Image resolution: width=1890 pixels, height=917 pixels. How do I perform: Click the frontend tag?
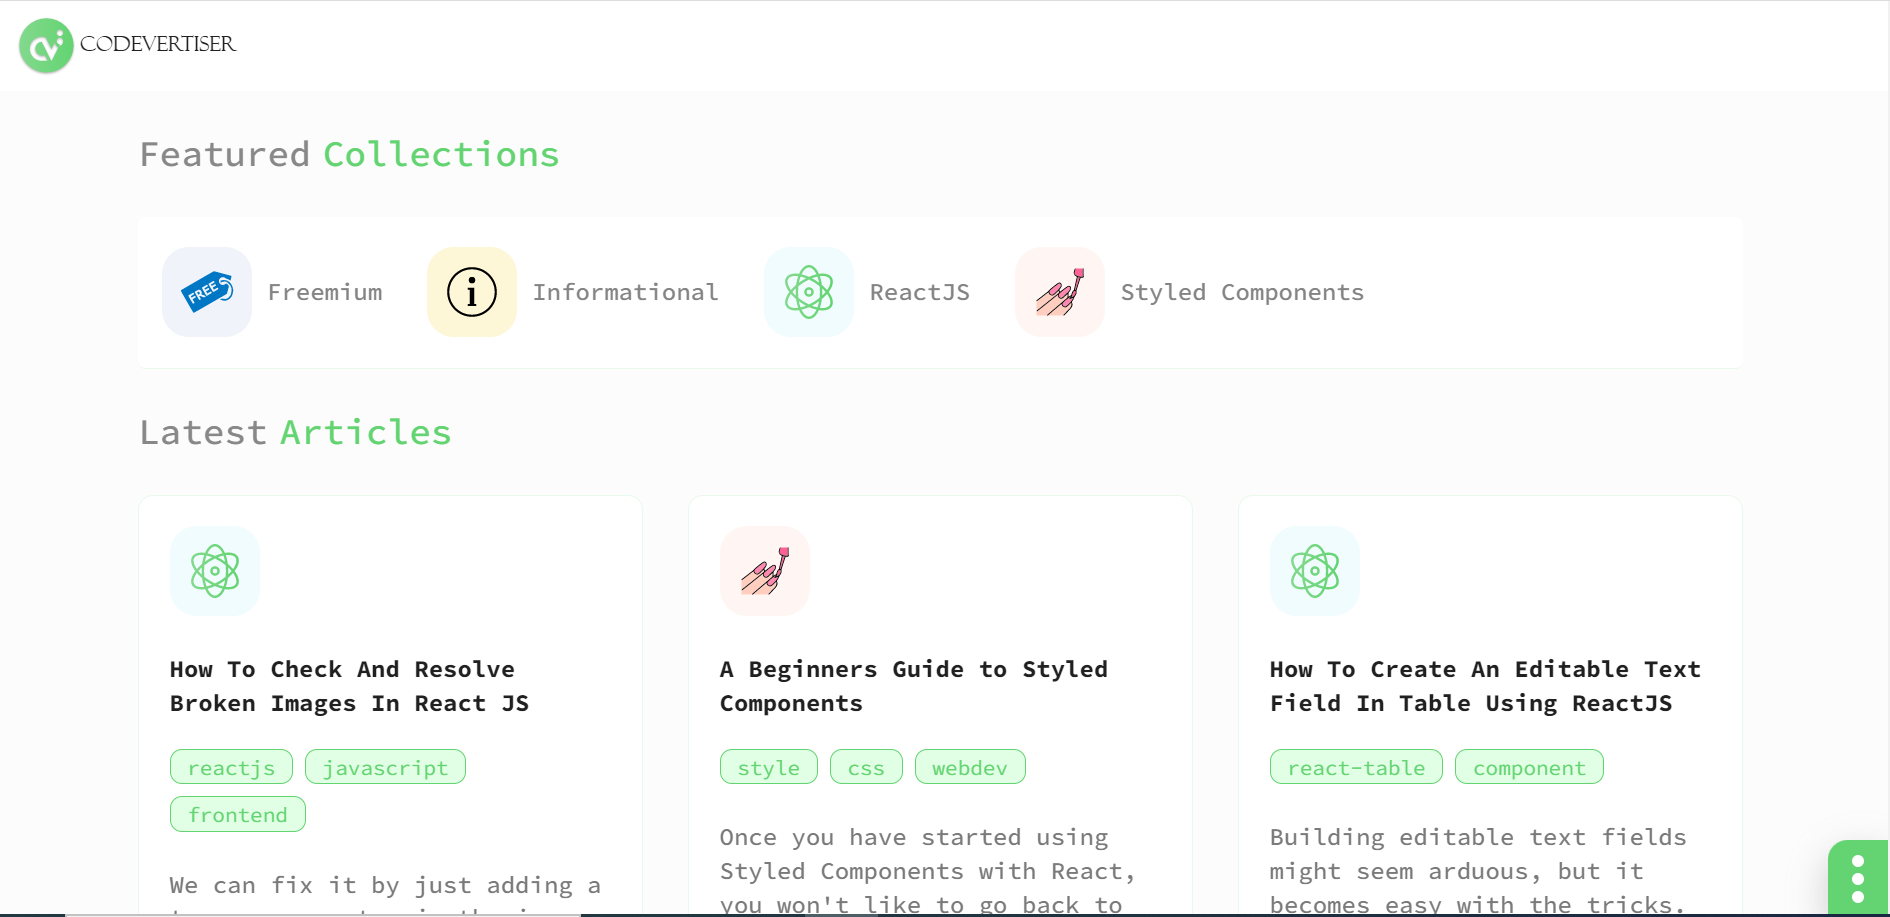(238, 814)
